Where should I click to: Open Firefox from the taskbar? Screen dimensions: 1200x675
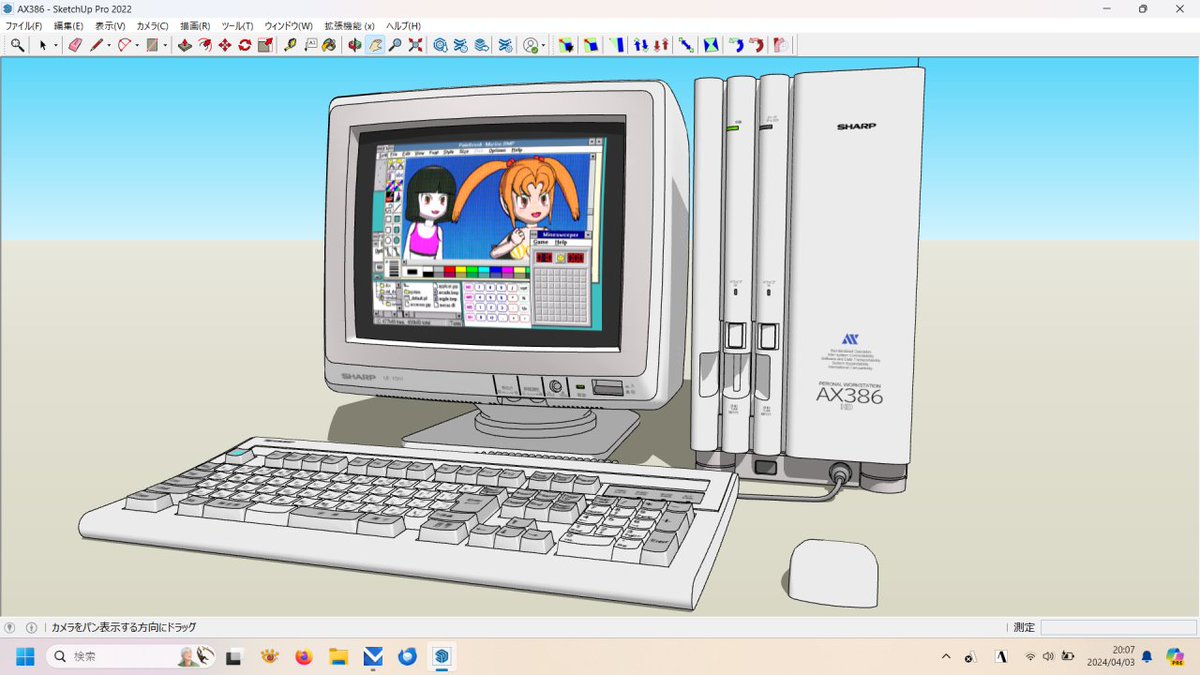tap(303, 657)
